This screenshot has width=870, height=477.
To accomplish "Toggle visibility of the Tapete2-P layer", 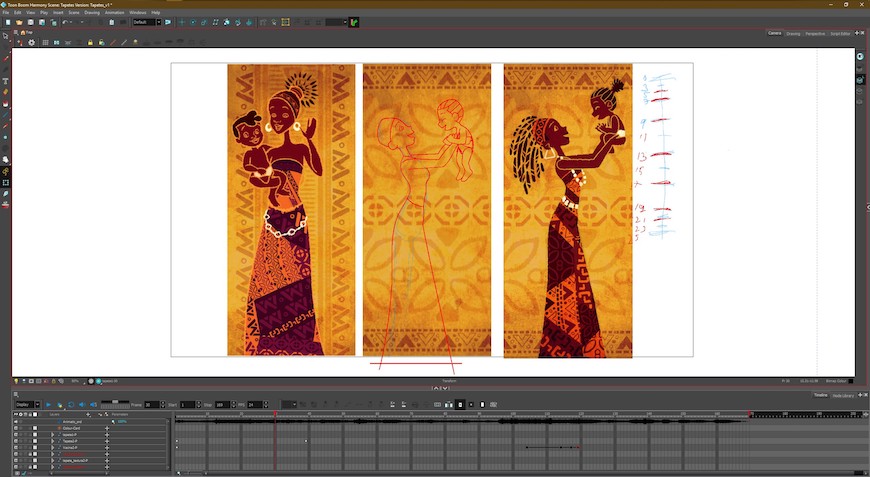I will pyautogui.click(x=16, y=441).
